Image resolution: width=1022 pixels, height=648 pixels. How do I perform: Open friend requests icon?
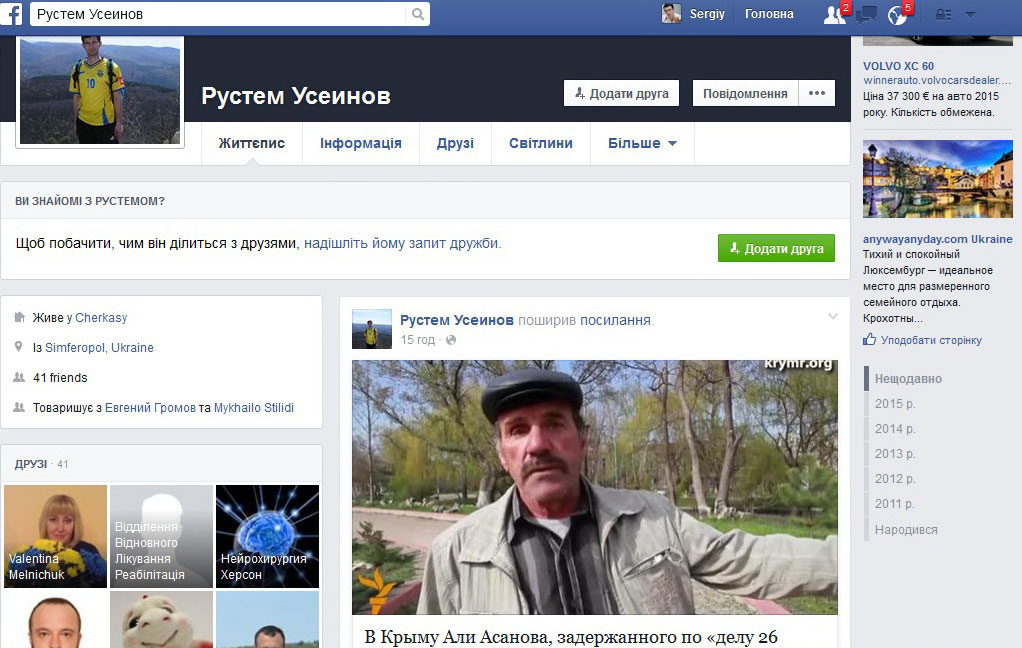(x=833, y=14)
